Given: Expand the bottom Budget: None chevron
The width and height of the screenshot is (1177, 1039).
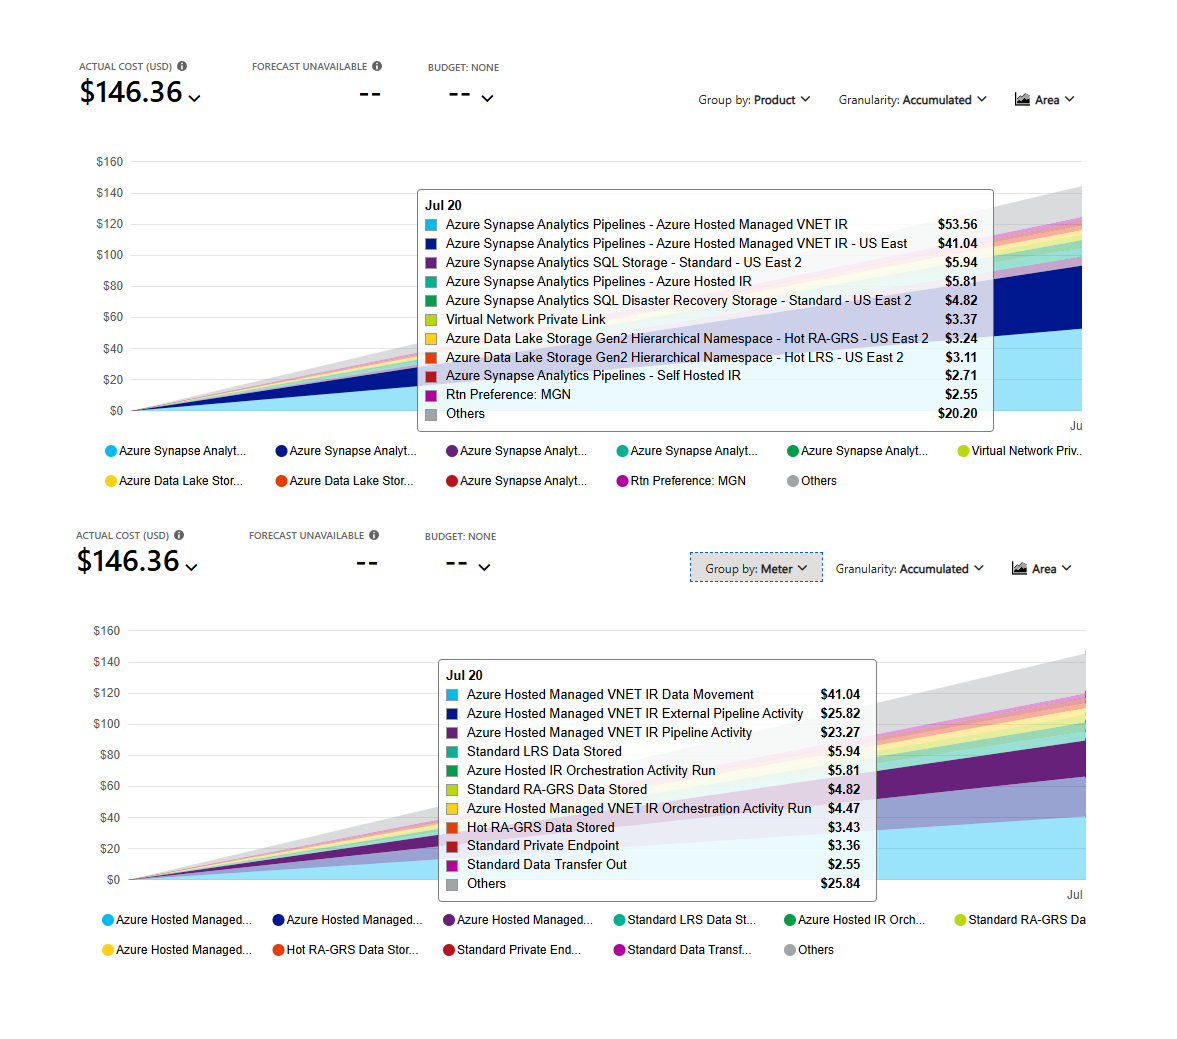Looking at the screenshot, I should (484, 568).
